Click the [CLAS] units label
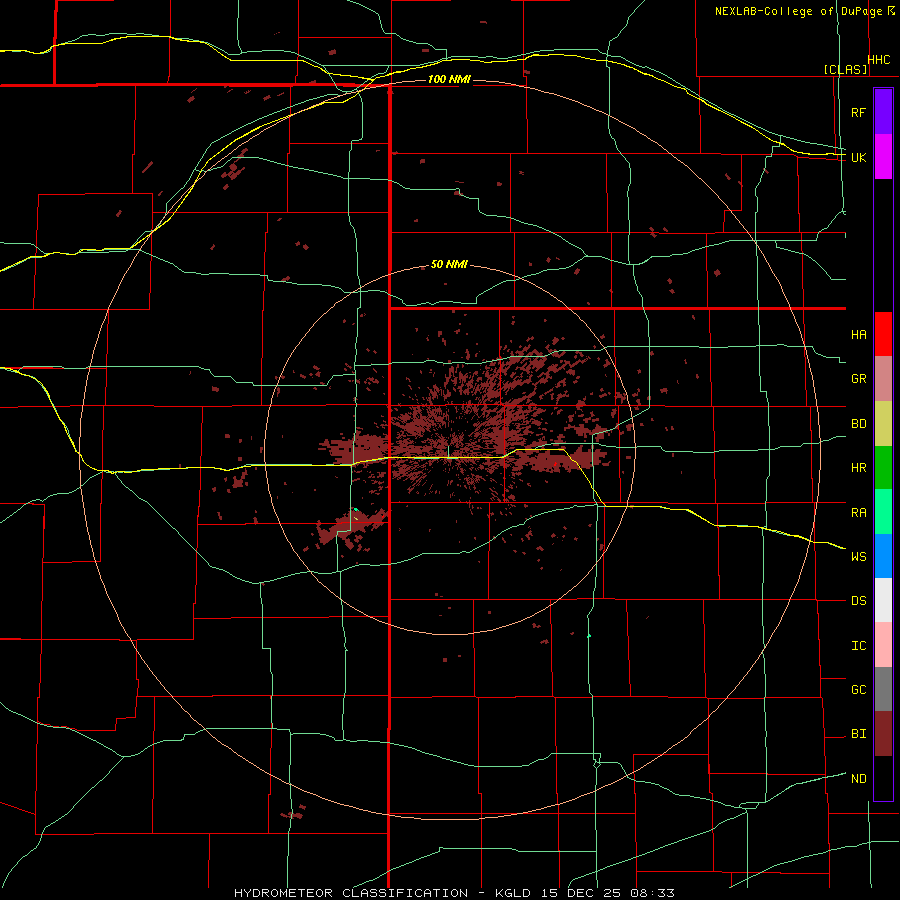The image size is (900, 900). coord(845,69)
